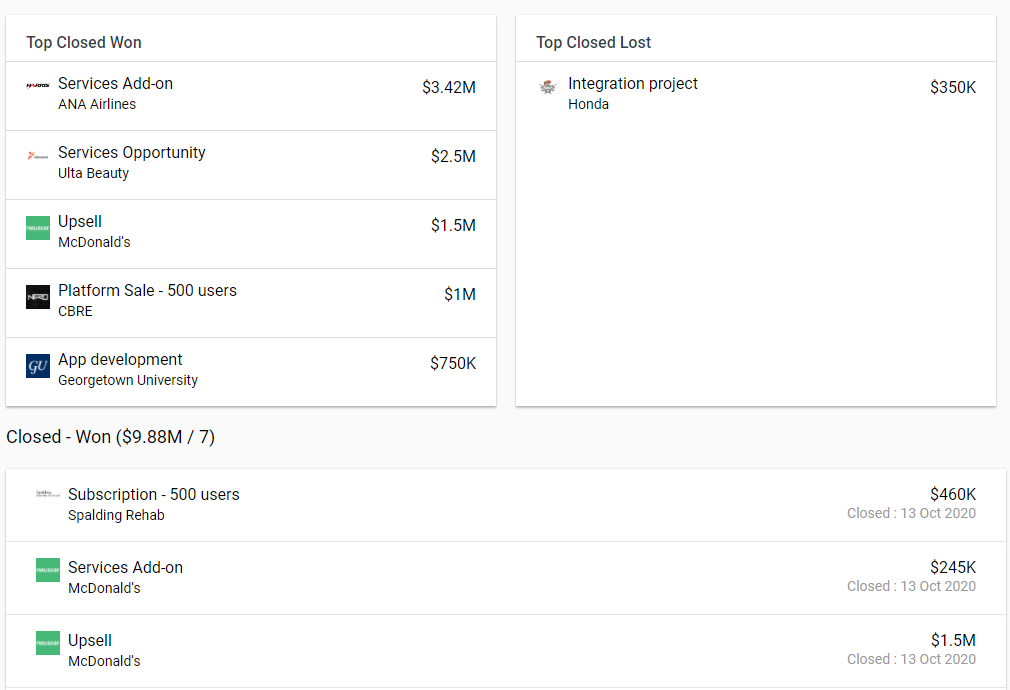Open the App development opportunity
Image resolution: width=1010 pixels, height=690 pixels.
pyautogui.click(x=120, y=360)
